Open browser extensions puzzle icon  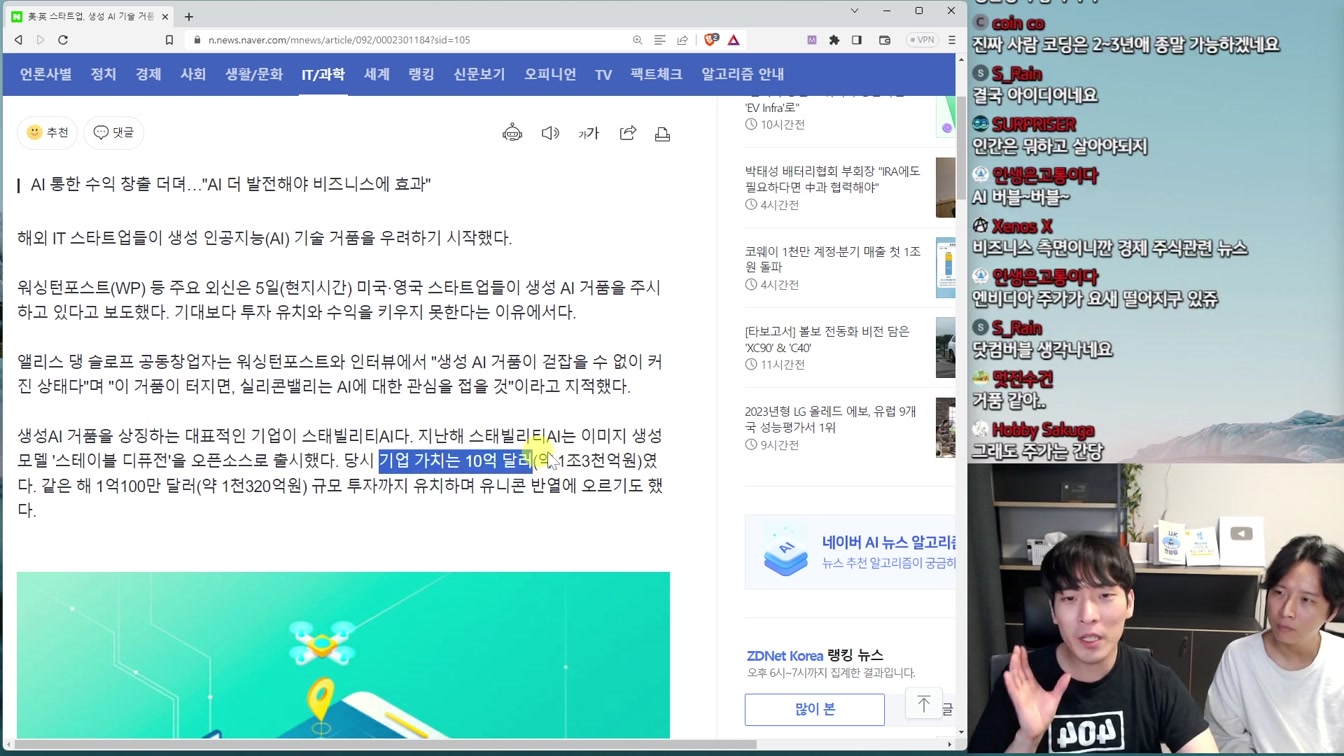coord(834,40)
